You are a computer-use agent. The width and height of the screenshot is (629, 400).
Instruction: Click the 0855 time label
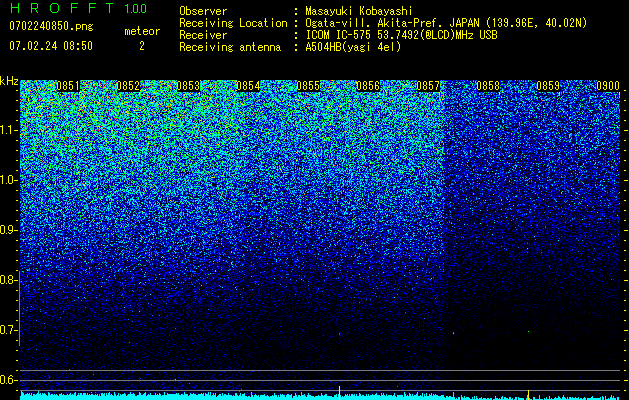(308, 86)
